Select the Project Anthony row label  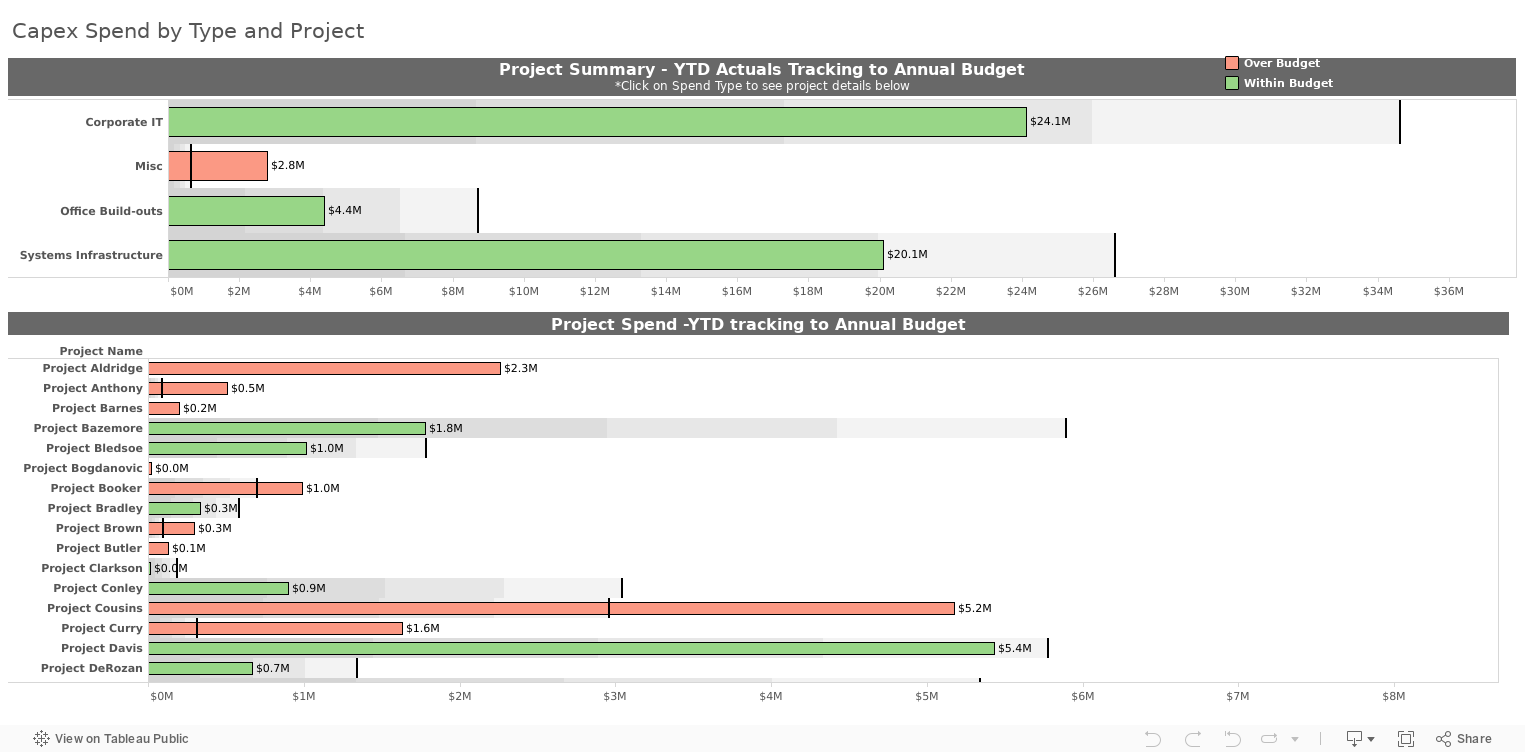pos(93,388)
